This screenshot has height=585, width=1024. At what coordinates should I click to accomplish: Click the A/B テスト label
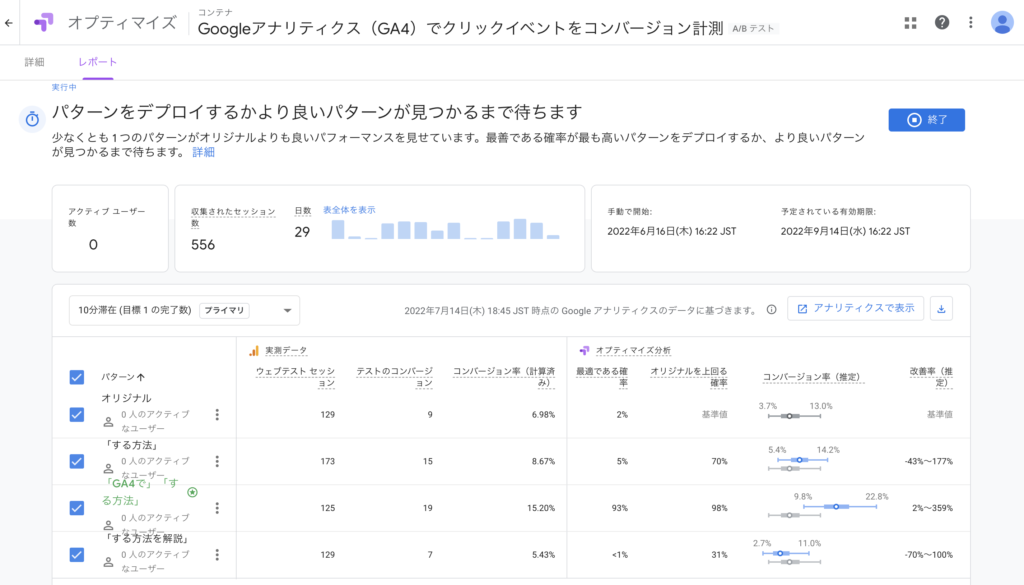[x=753, y=29]
